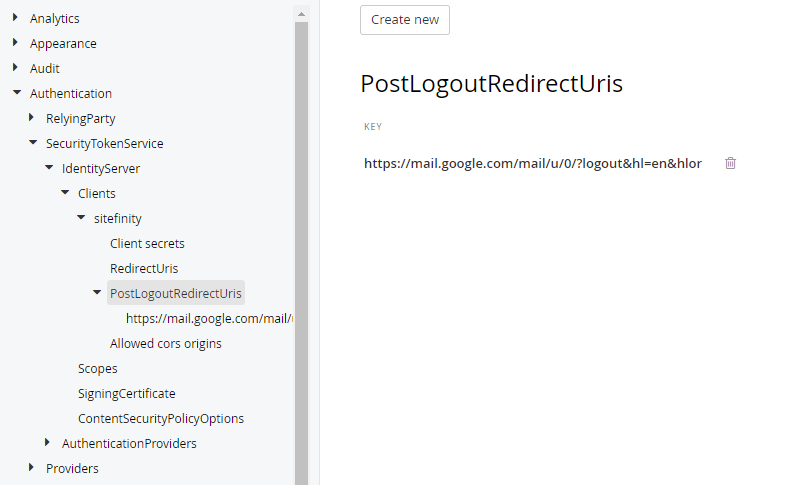
Task: Click the Create new button
Action: (x=405, y=20)
